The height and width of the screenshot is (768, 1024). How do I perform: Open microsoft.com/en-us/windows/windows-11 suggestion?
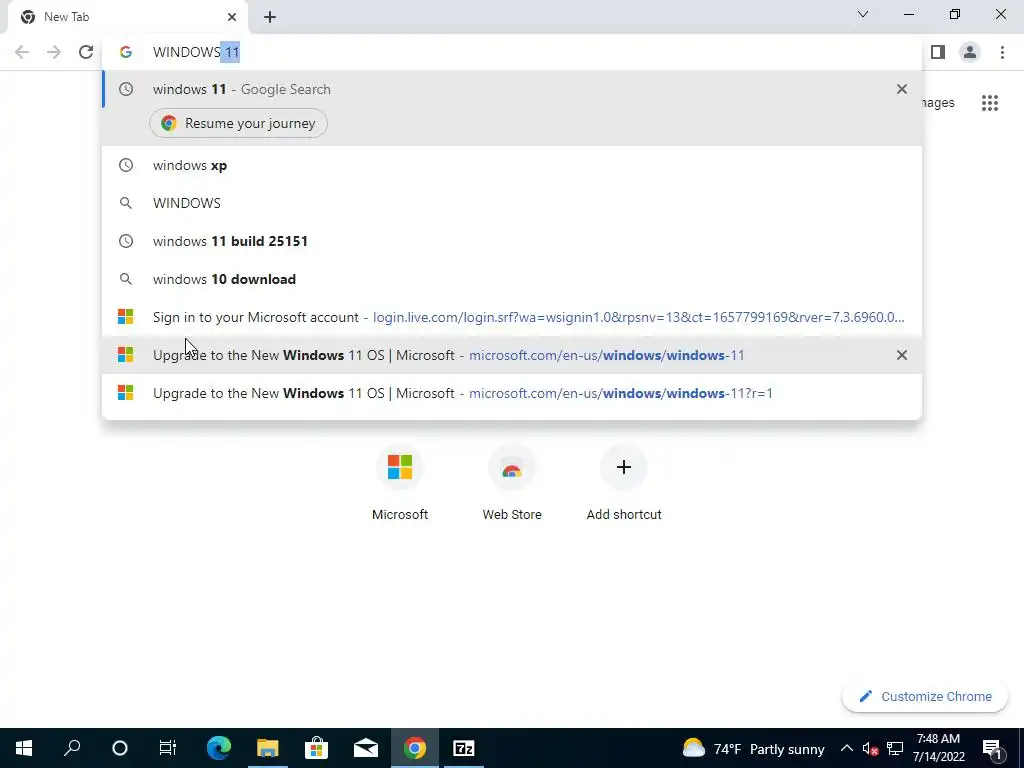coord(512,355)
